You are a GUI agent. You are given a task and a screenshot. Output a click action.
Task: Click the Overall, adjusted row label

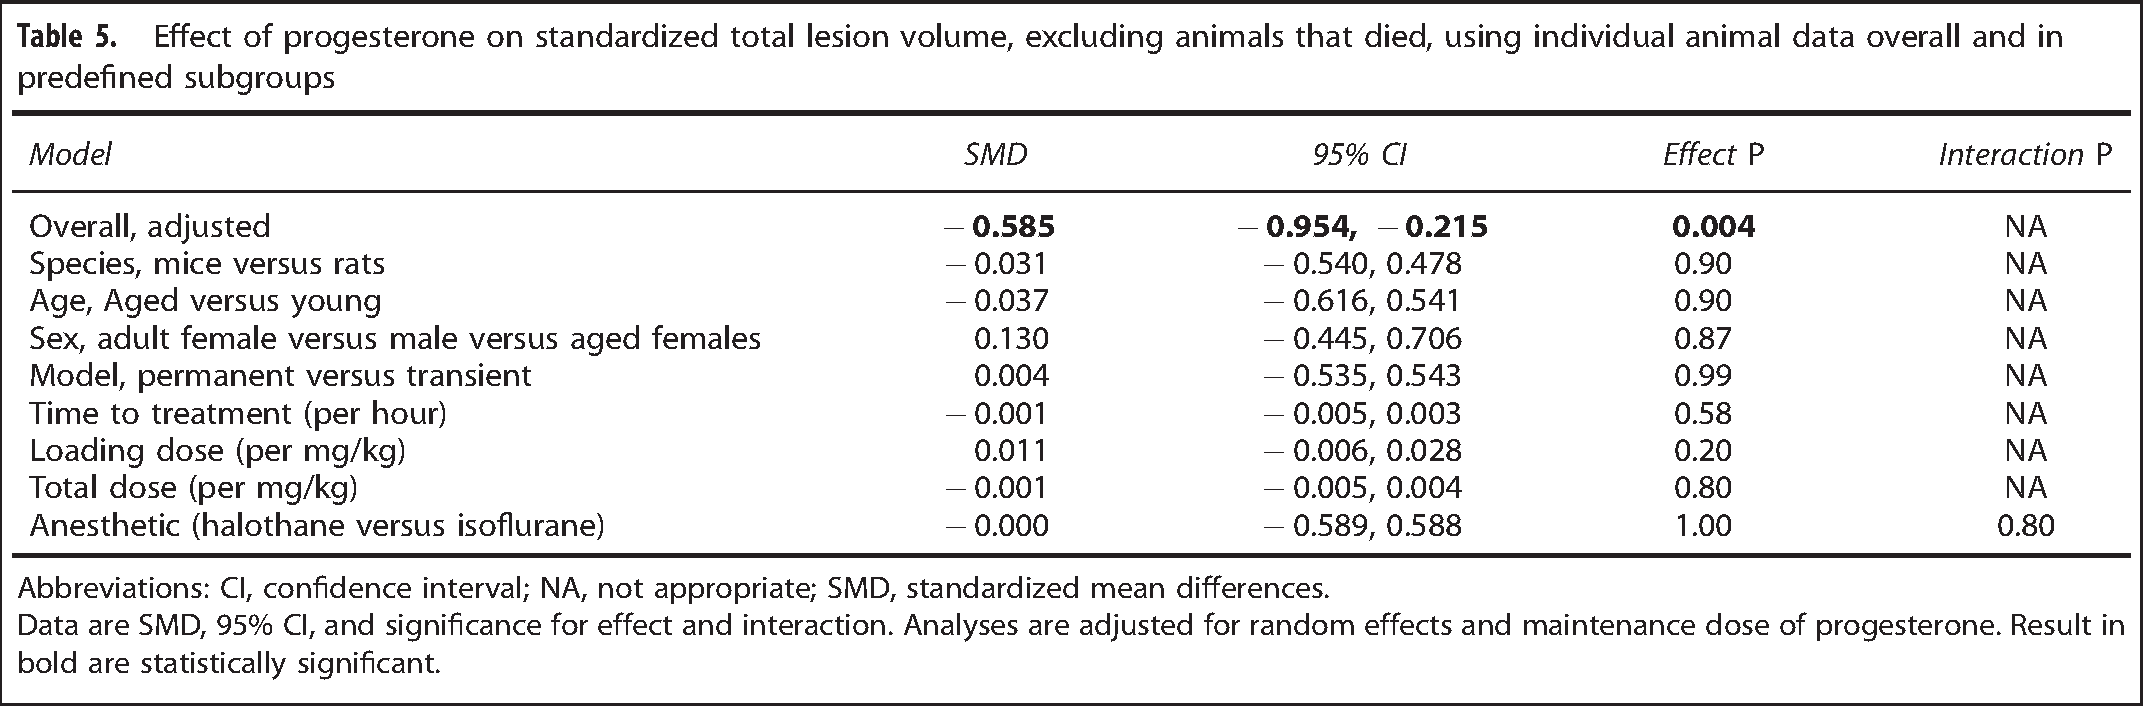point(150,226)
